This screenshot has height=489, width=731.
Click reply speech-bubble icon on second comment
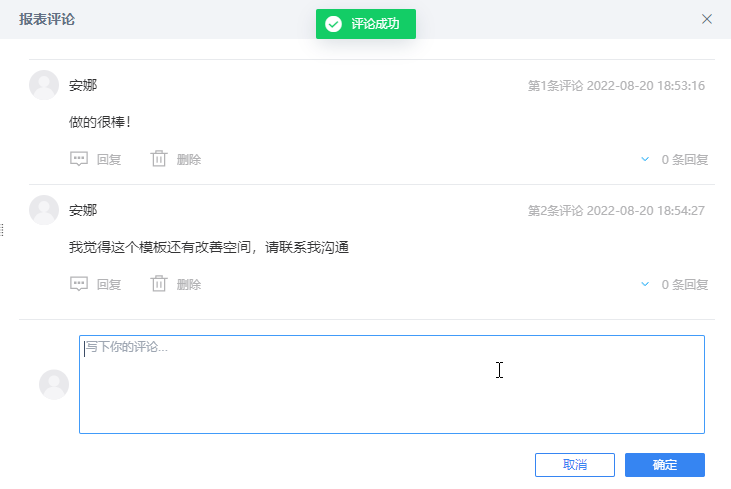pyautogui.click(x=79, y=284)
